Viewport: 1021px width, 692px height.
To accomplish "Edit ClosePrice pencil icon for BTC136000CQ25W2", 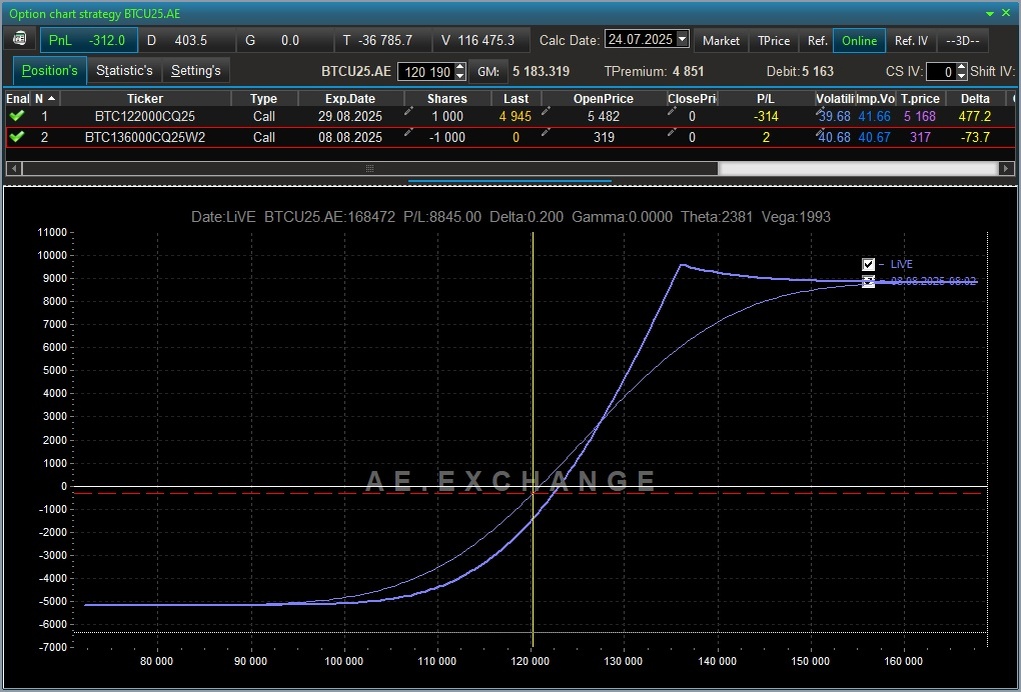I will pyautogui.click(x=672, y=133).
